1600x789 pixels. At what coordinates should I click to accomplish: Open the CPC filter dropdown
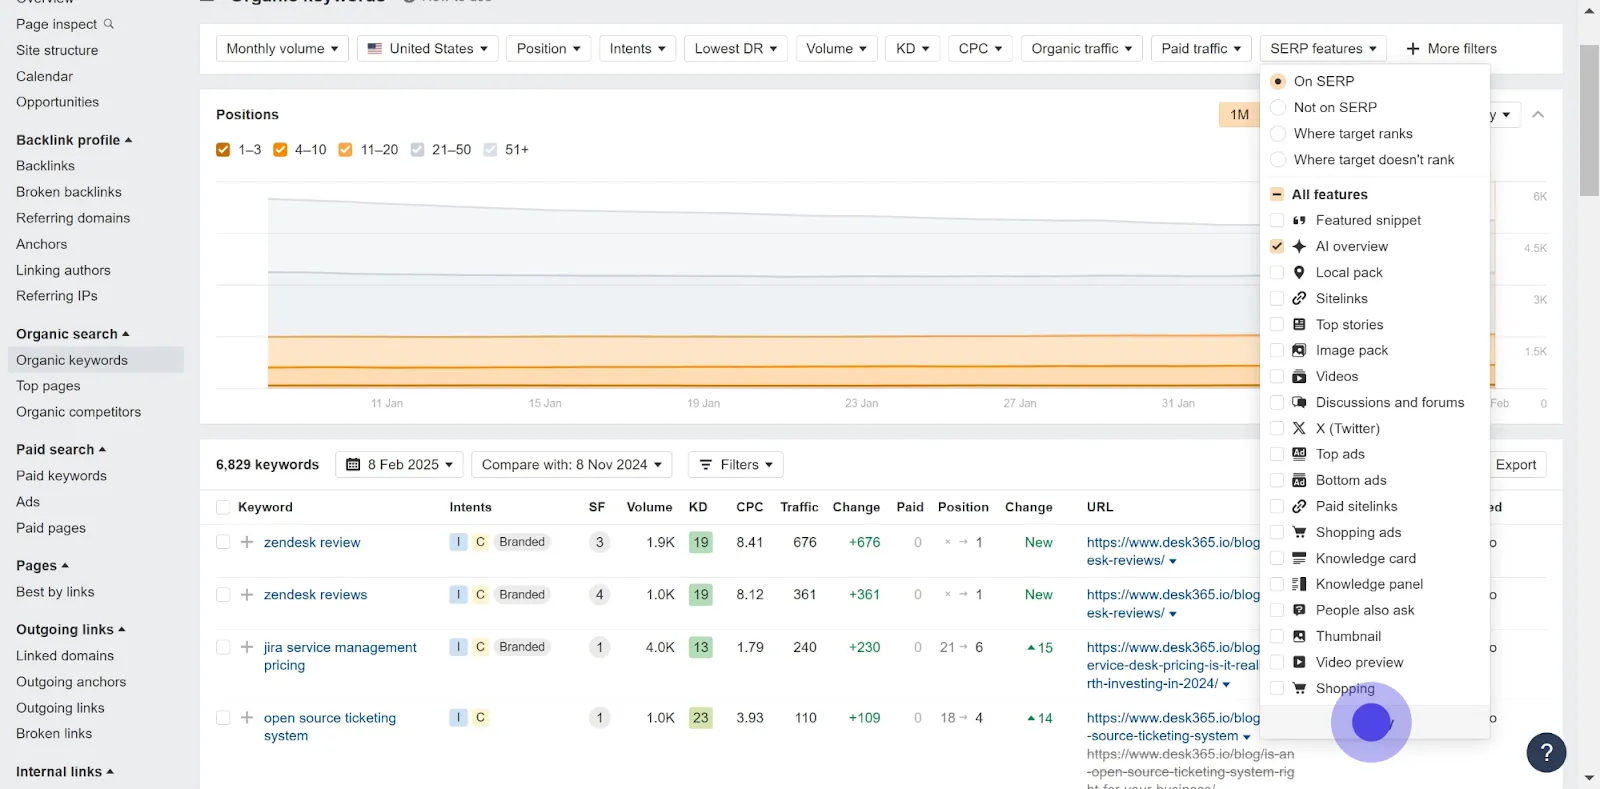pyautogui.click(x=980, y=48)
